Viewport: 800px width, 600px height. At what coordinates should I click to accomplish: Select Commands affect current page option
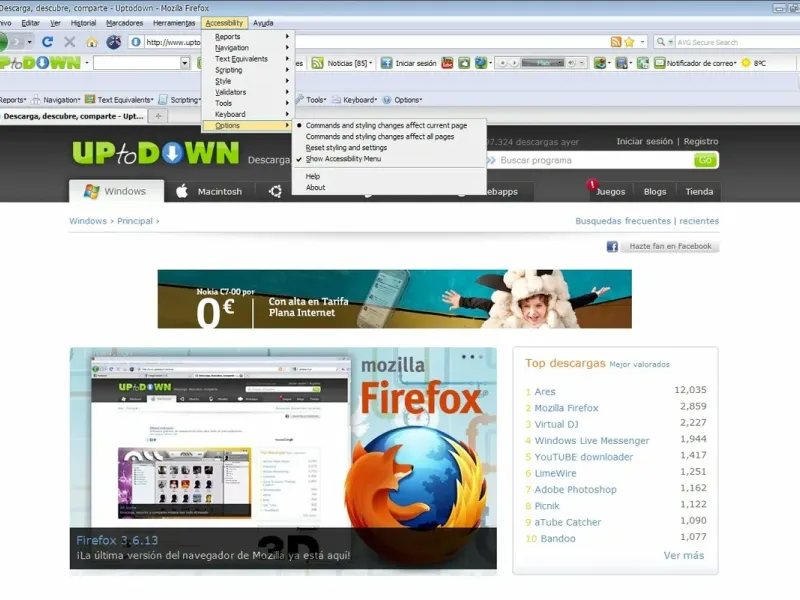coord(386,126)
